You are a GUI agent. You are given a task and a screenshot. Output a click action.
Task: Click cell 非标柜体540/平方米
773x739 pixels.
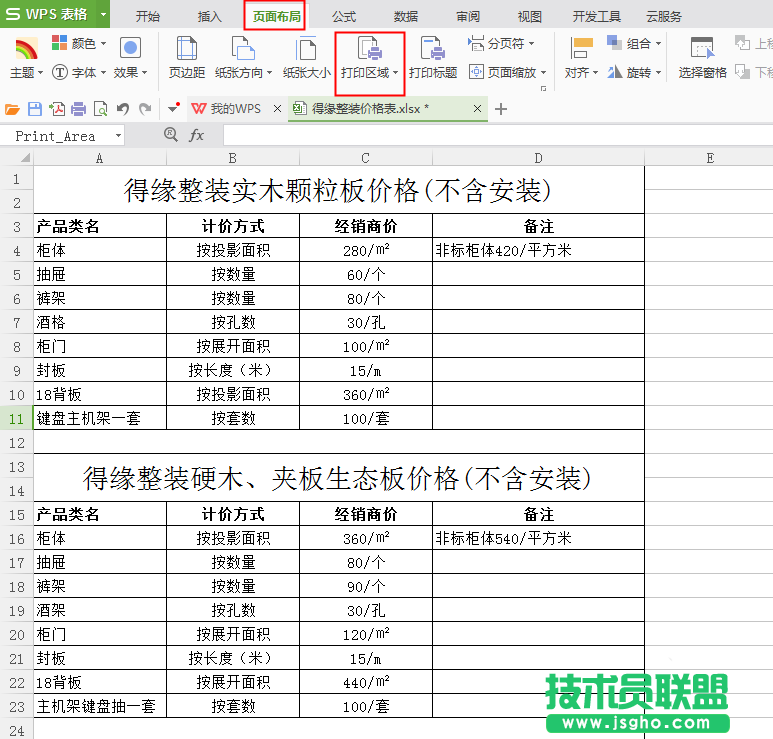point(538,538)
